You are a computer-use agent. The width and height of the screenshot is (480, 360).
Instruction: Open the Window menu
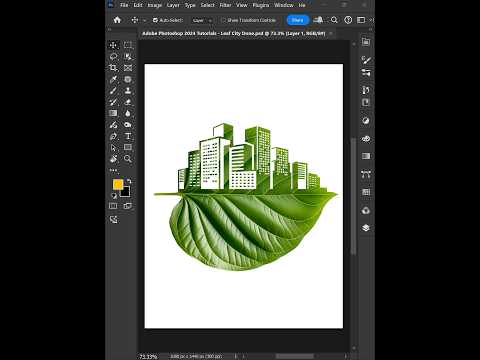click(x=284, y=5)
